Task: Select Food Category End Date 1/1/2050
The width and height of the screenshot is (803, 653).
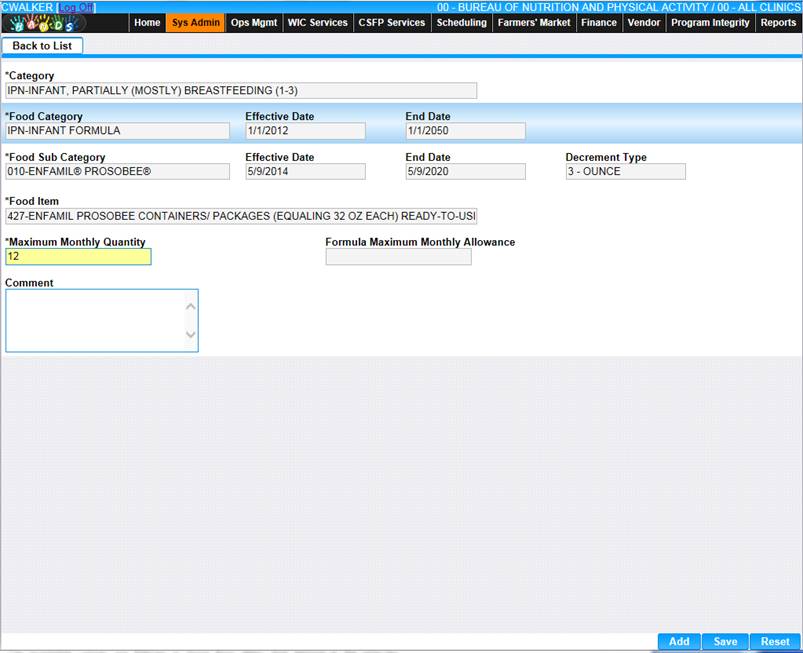Action: (x=466, y=131)
